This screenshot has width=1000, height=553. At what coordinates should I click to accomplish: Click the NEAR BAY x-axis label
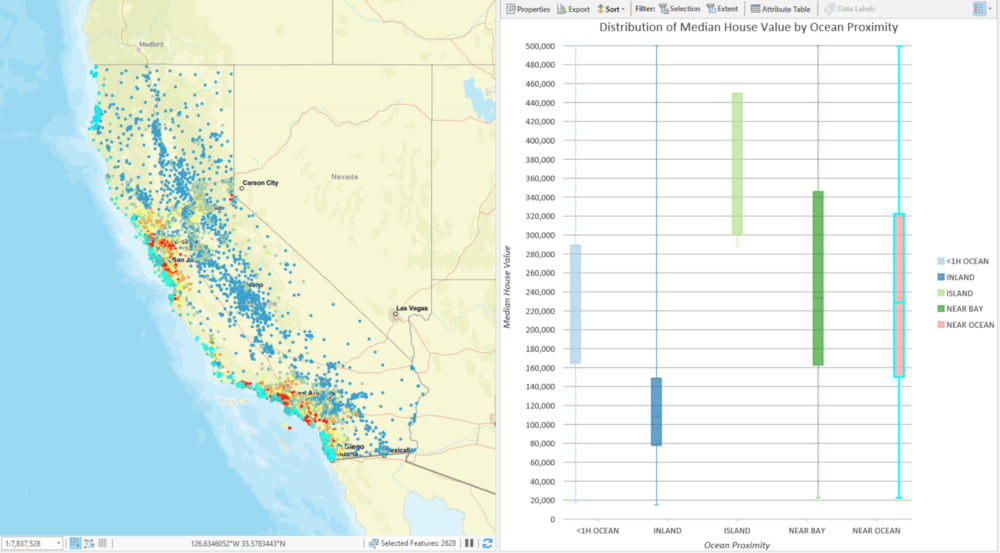[x=807, y=531]
